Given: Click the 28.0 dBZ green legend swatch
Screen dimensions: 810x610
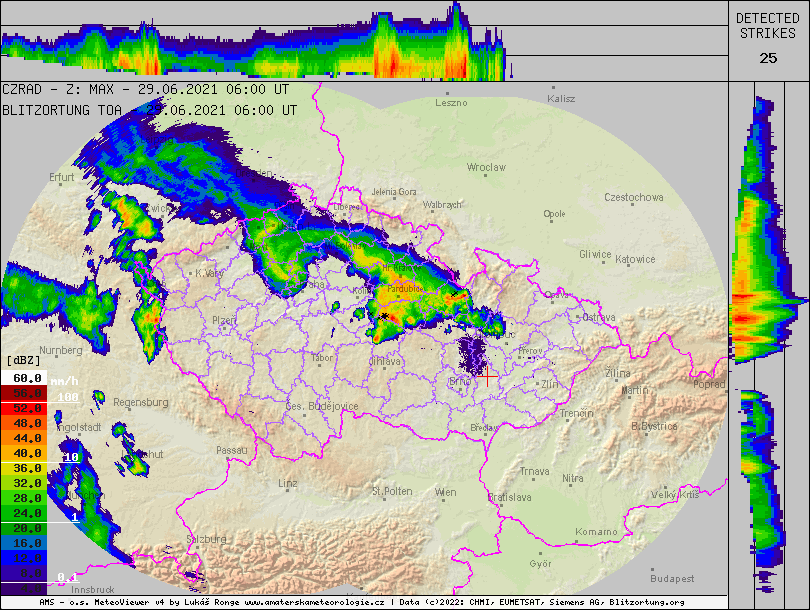Looking at the screenshot, I should point(24,498).
